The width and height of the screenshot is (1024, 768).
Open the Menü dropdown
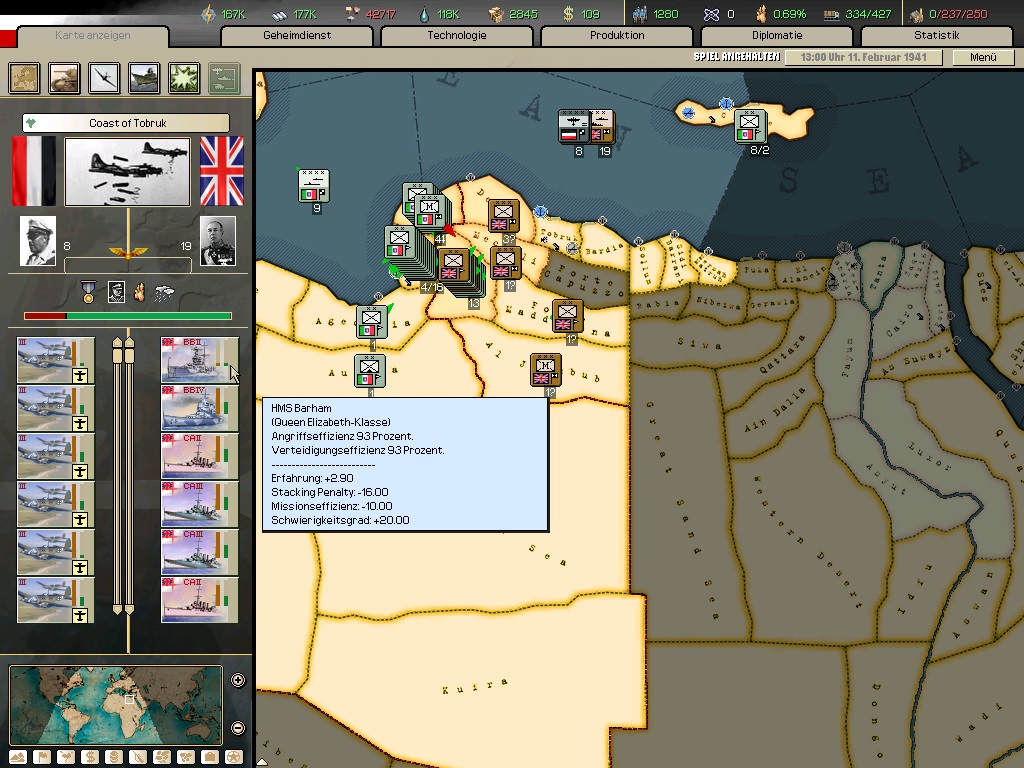[x=983, y=57]
